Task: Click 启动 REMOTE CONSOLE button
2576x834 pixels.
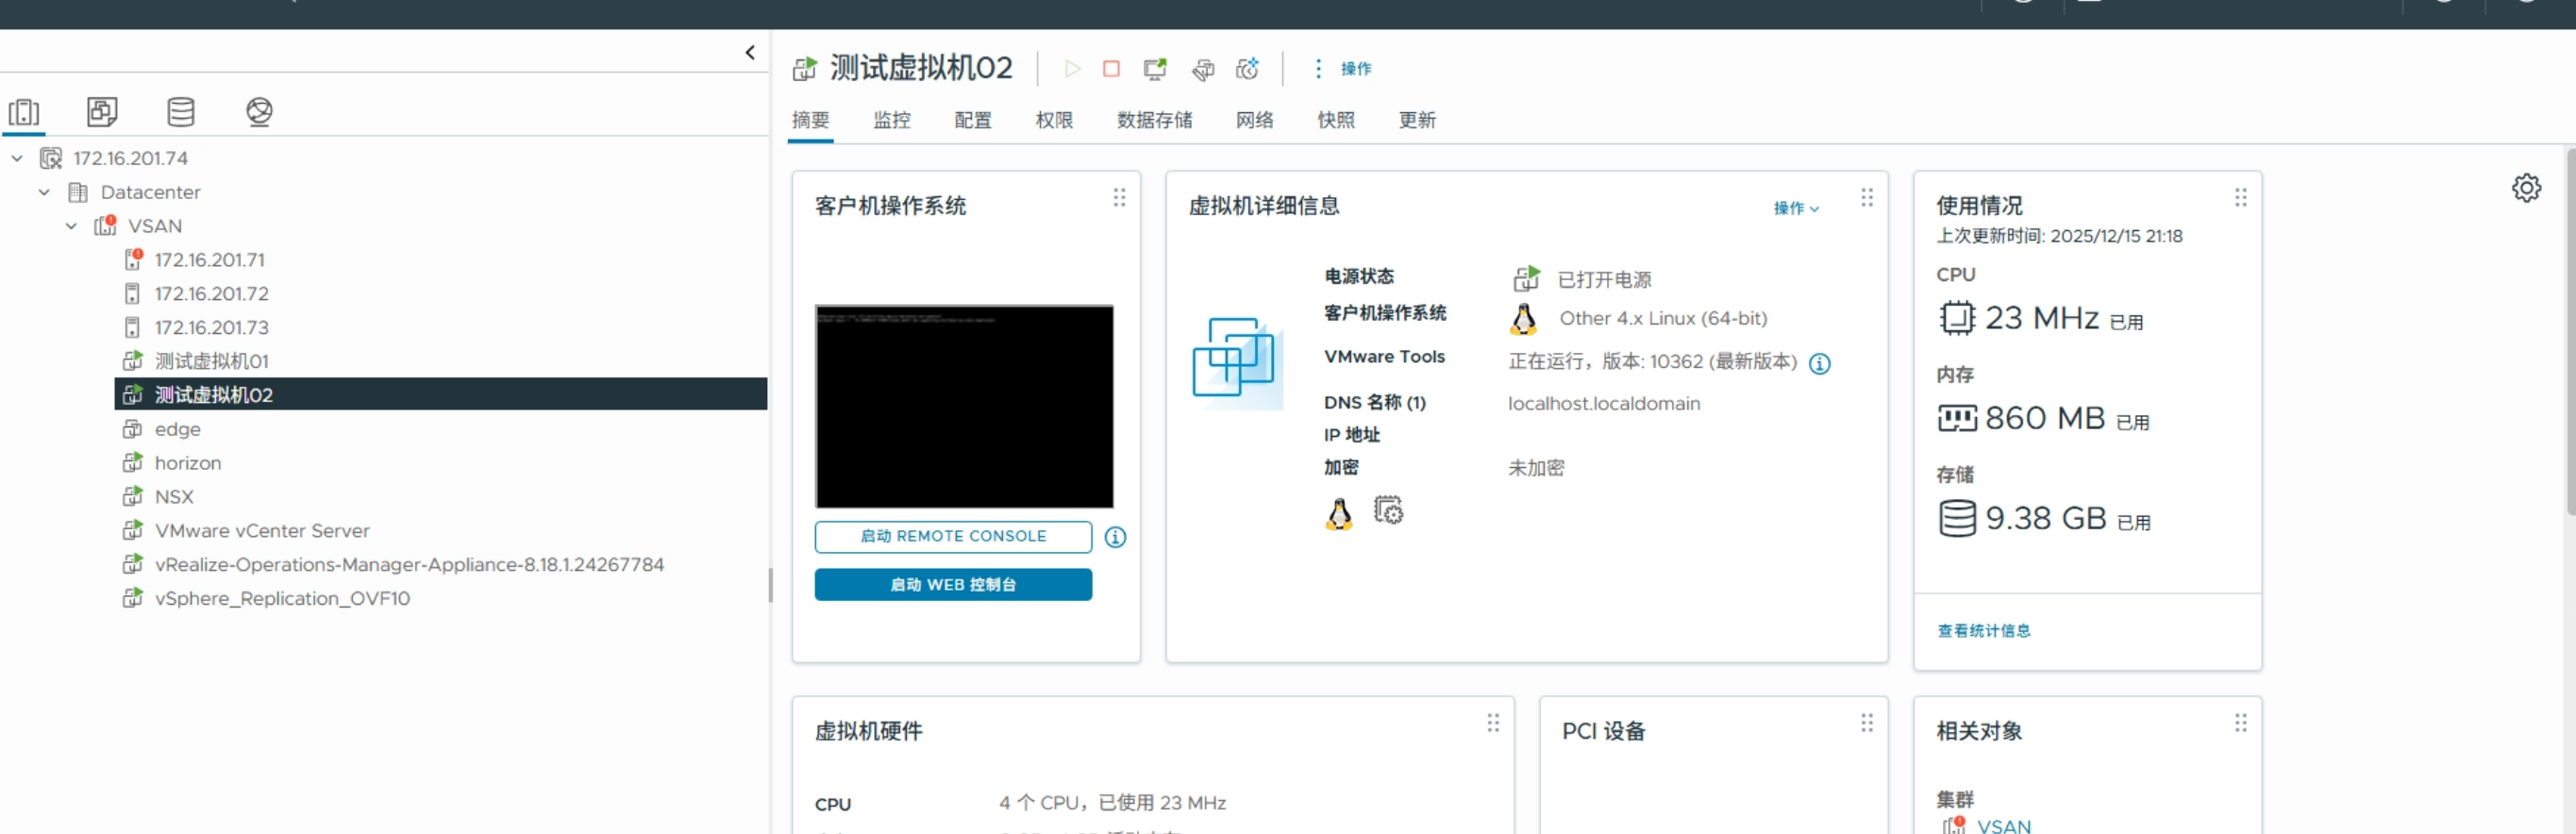Action: 953,537
